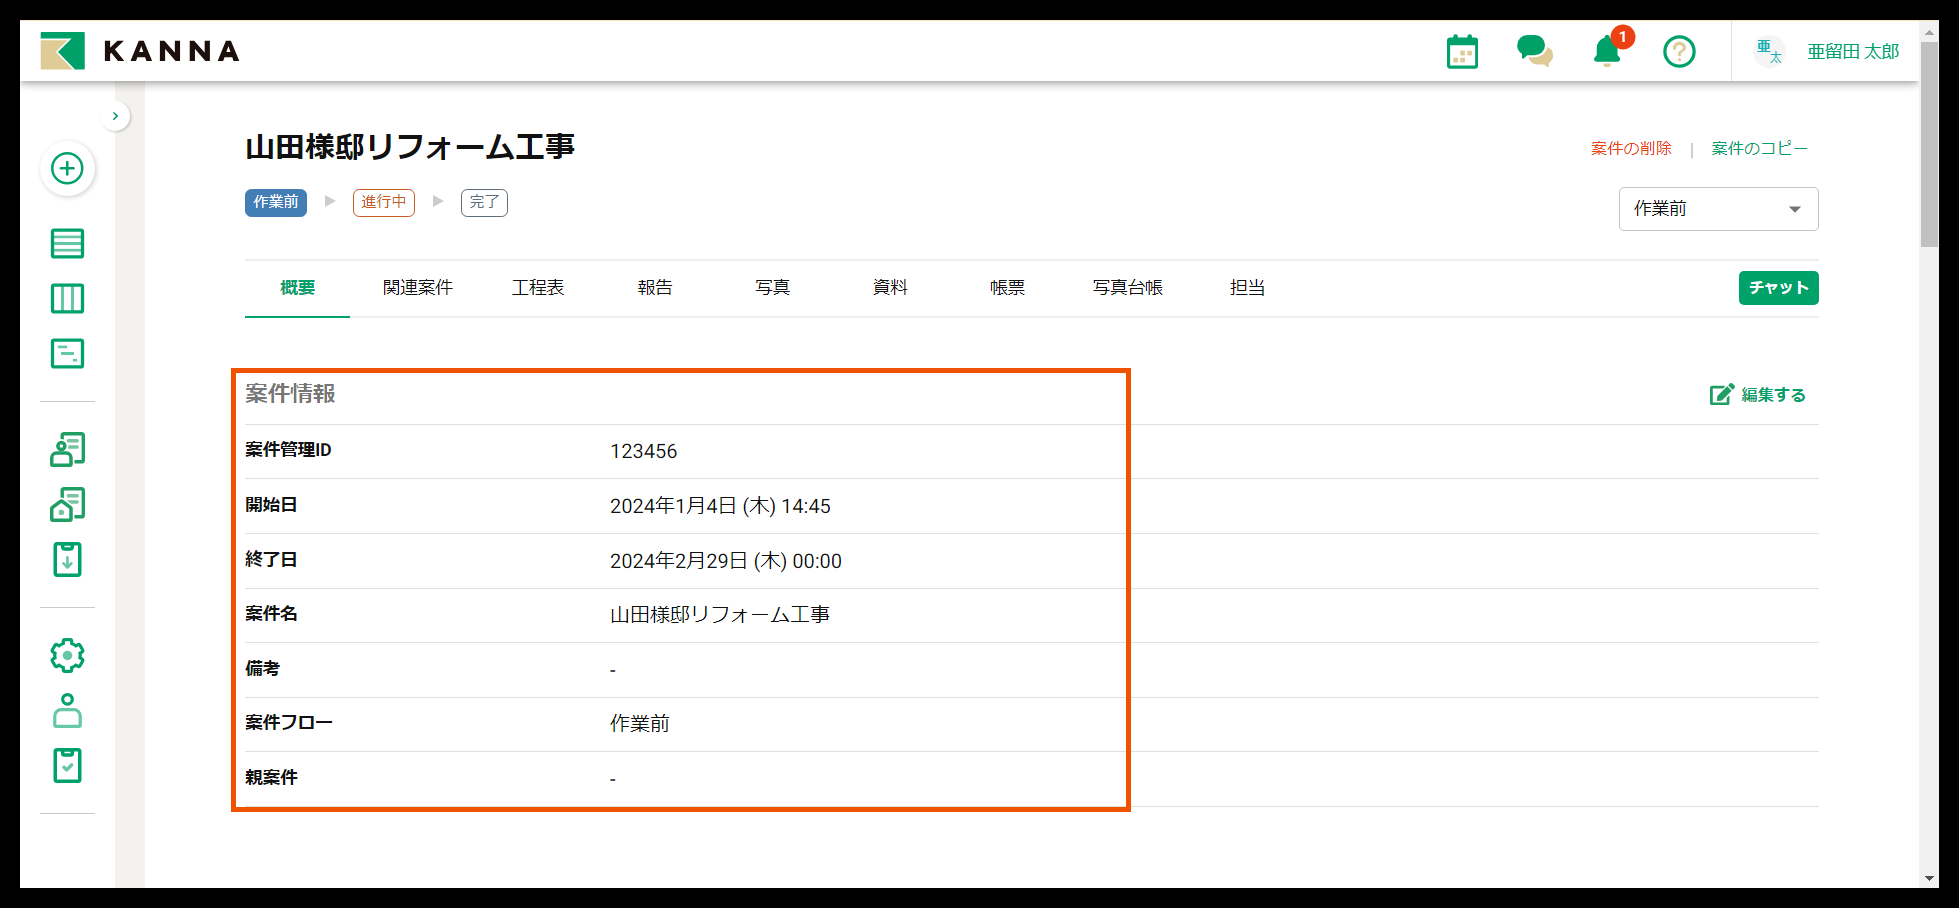Collapse the left sidebar with the chevron

click(115, 116)
